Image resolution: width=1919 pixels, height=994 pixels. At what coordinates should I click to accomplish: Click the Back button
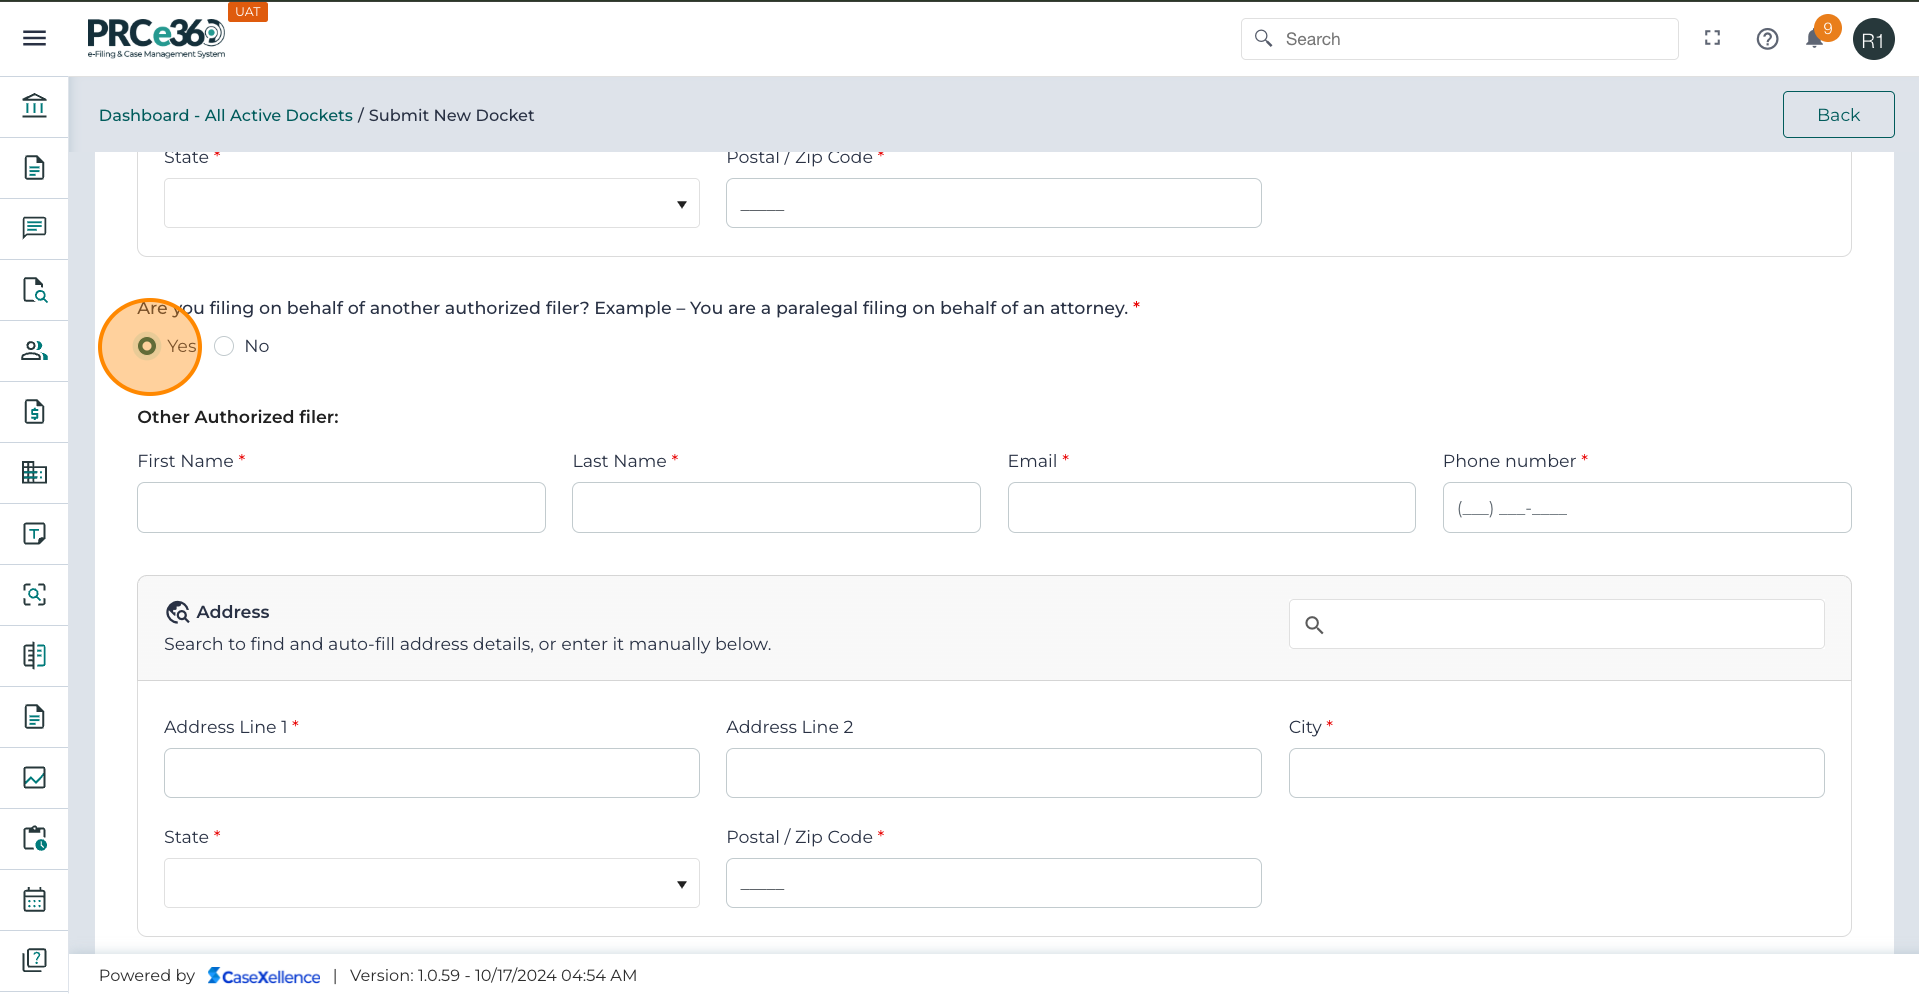1837,115
